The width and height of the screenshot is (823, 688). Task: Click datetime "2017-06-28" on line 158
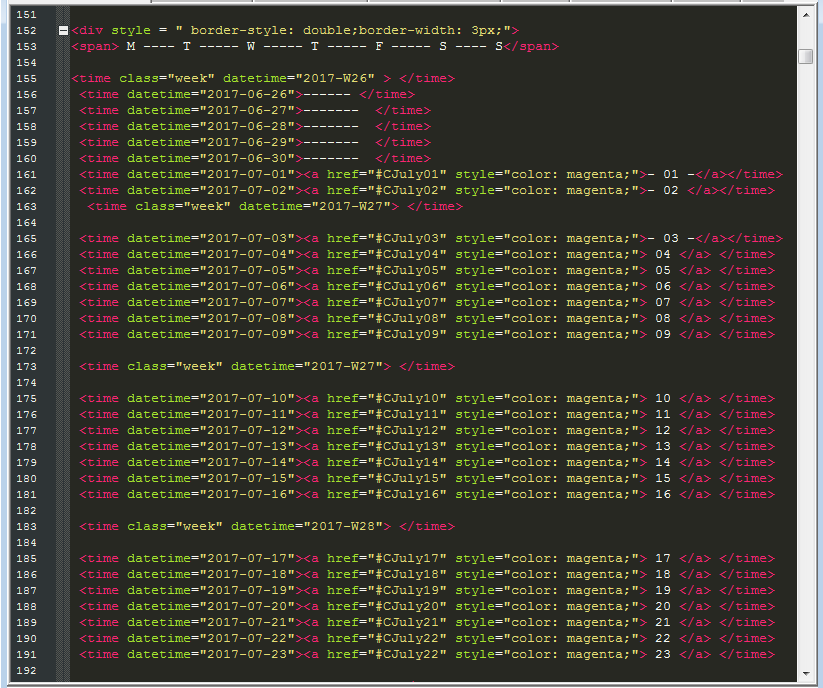[251, 126]
